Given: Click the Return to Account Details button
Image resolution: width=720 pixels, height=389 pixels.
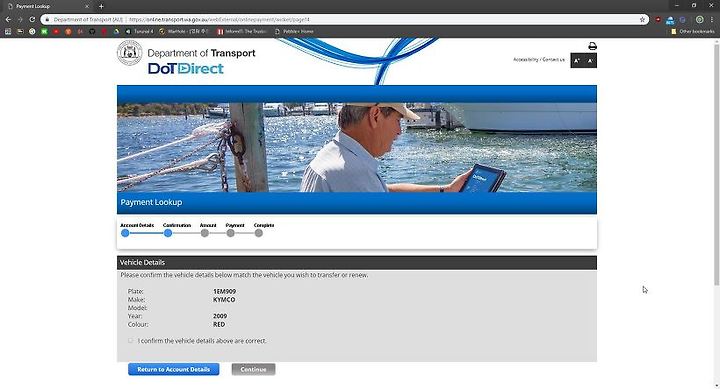Looking at the screenshot, I should [x=174, y=369].
